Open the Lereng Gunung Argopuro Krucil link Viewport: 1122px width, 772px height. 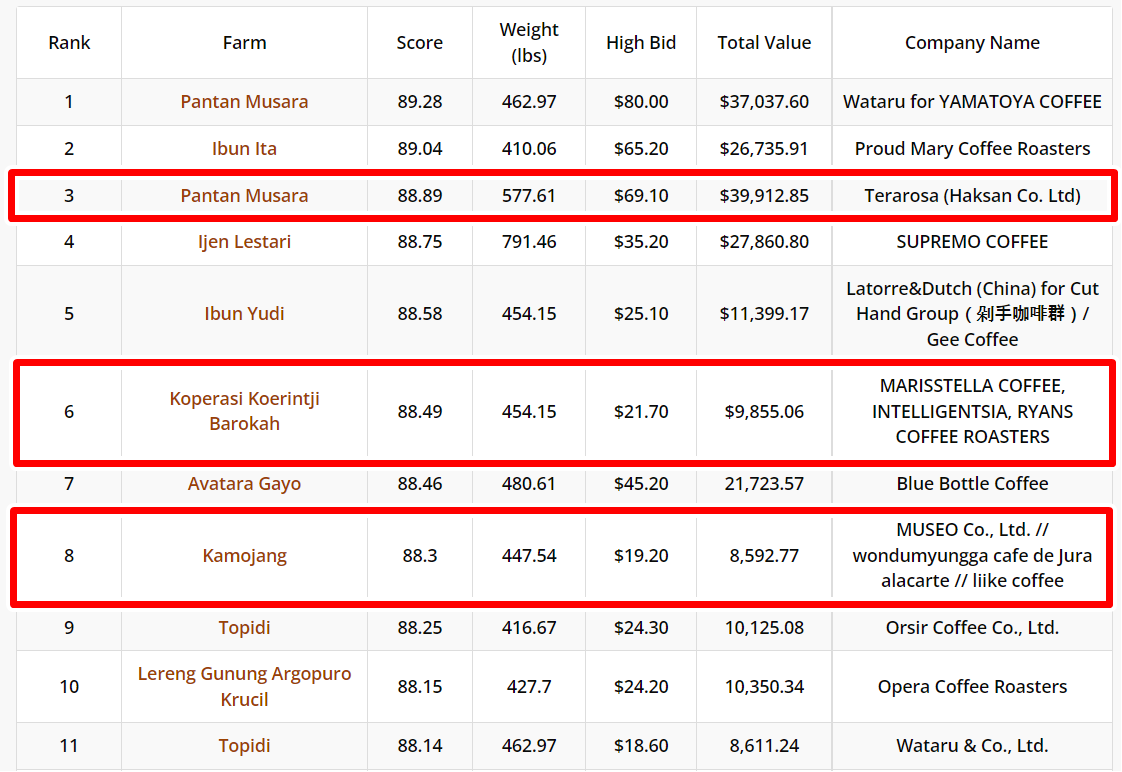[x=244, y=686]
